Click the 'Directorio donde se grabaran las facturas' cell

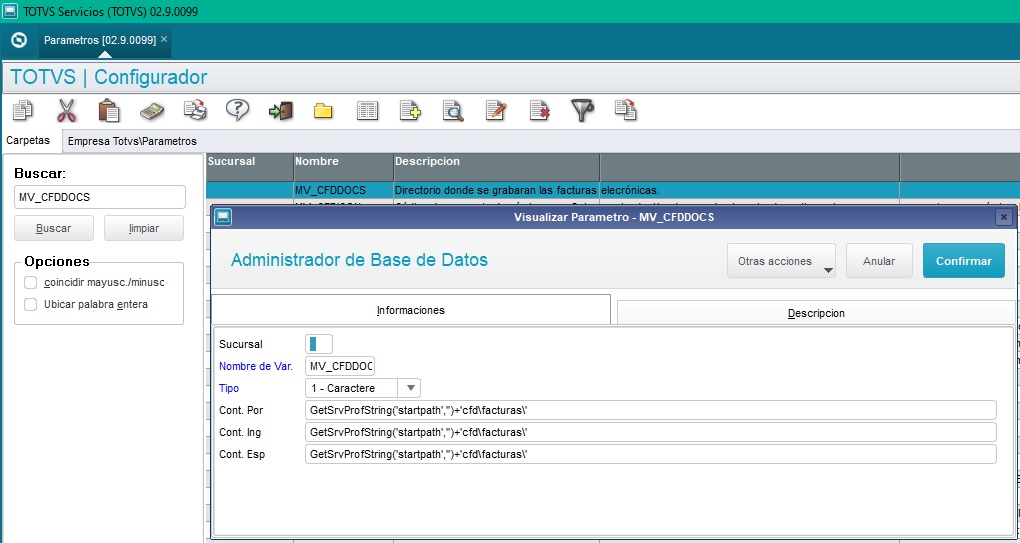pyautogui.click(x=496, y=191)
